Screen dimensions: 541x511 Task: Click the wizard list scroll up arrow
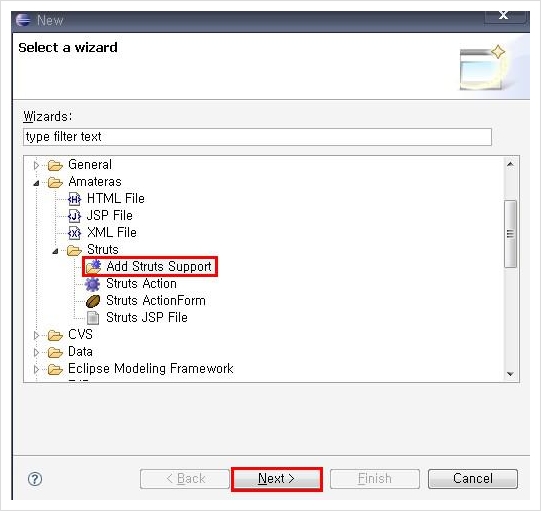[x=510, y=165]
